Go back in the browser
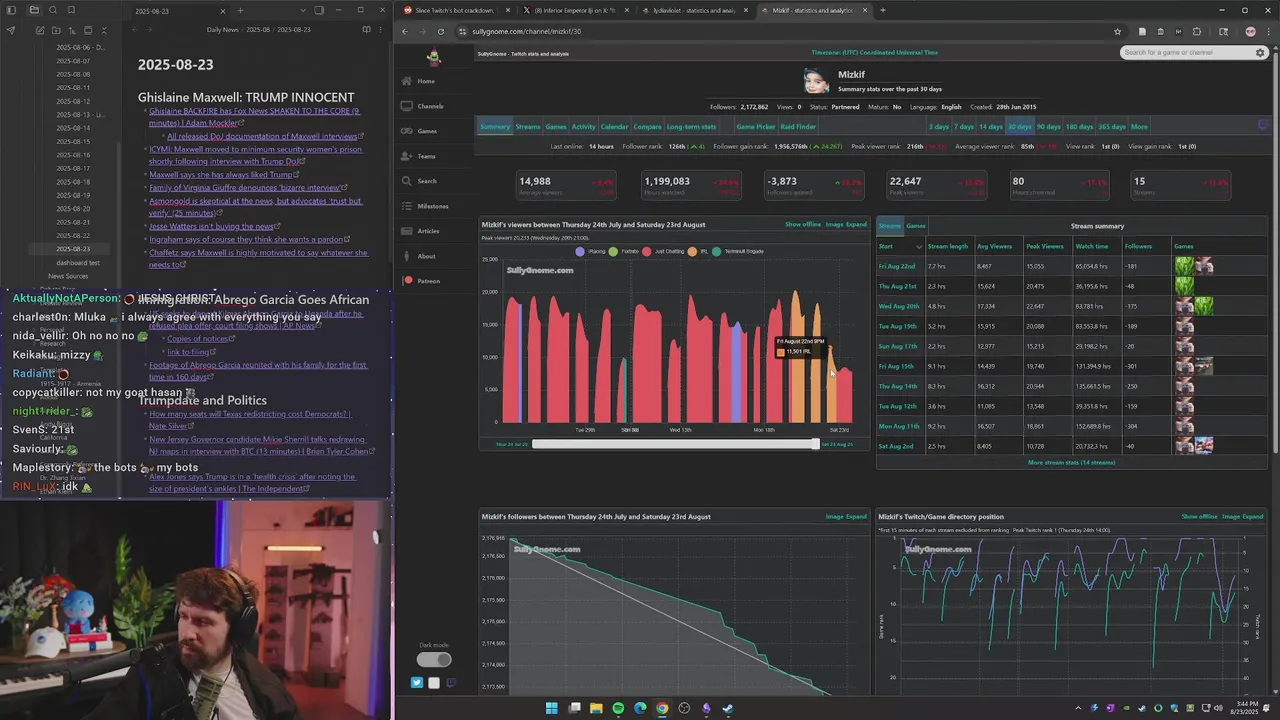Viewport: 1280px width, 720px height. click(x=405, y=31)
